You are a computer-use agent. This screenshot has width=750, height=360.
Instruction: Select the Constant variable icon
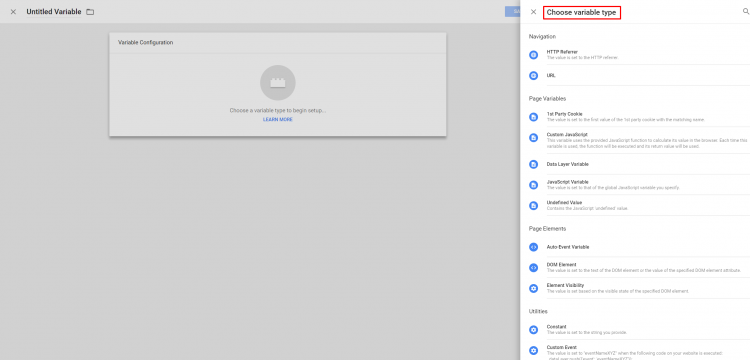click(x=533, y=329)
